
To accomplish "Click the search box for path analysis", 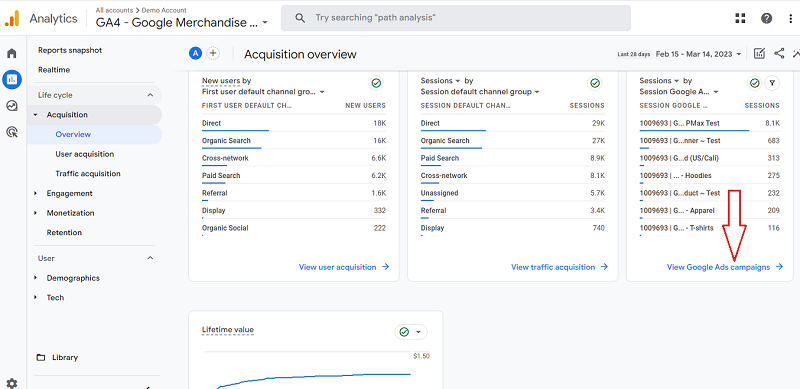I will 456,18.
